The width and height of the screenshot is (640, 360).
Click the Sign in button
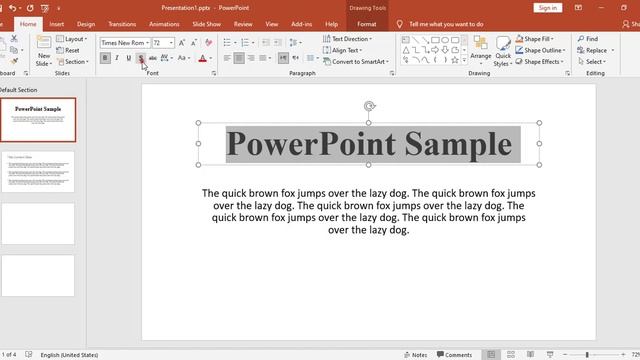(x=547, y=8)
